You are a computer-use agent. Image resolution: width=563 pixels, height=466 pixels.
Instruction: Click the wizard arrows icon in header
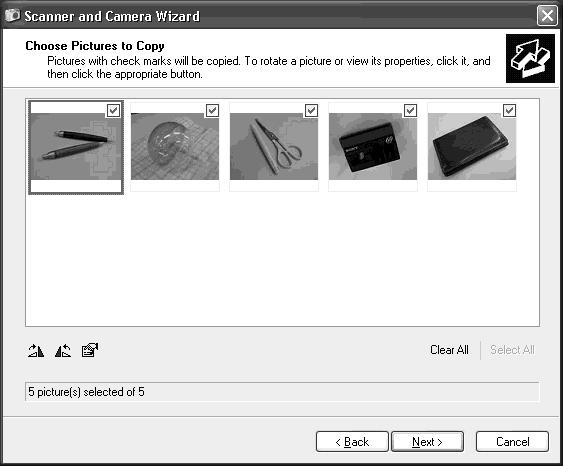pyautogui.click(x=530, y=59)
